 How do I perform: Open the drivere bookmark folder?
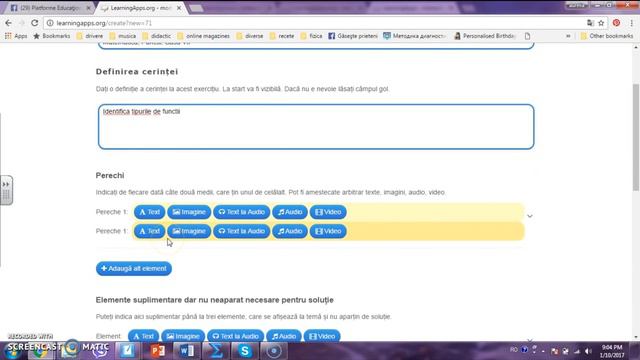click(90, 36)
